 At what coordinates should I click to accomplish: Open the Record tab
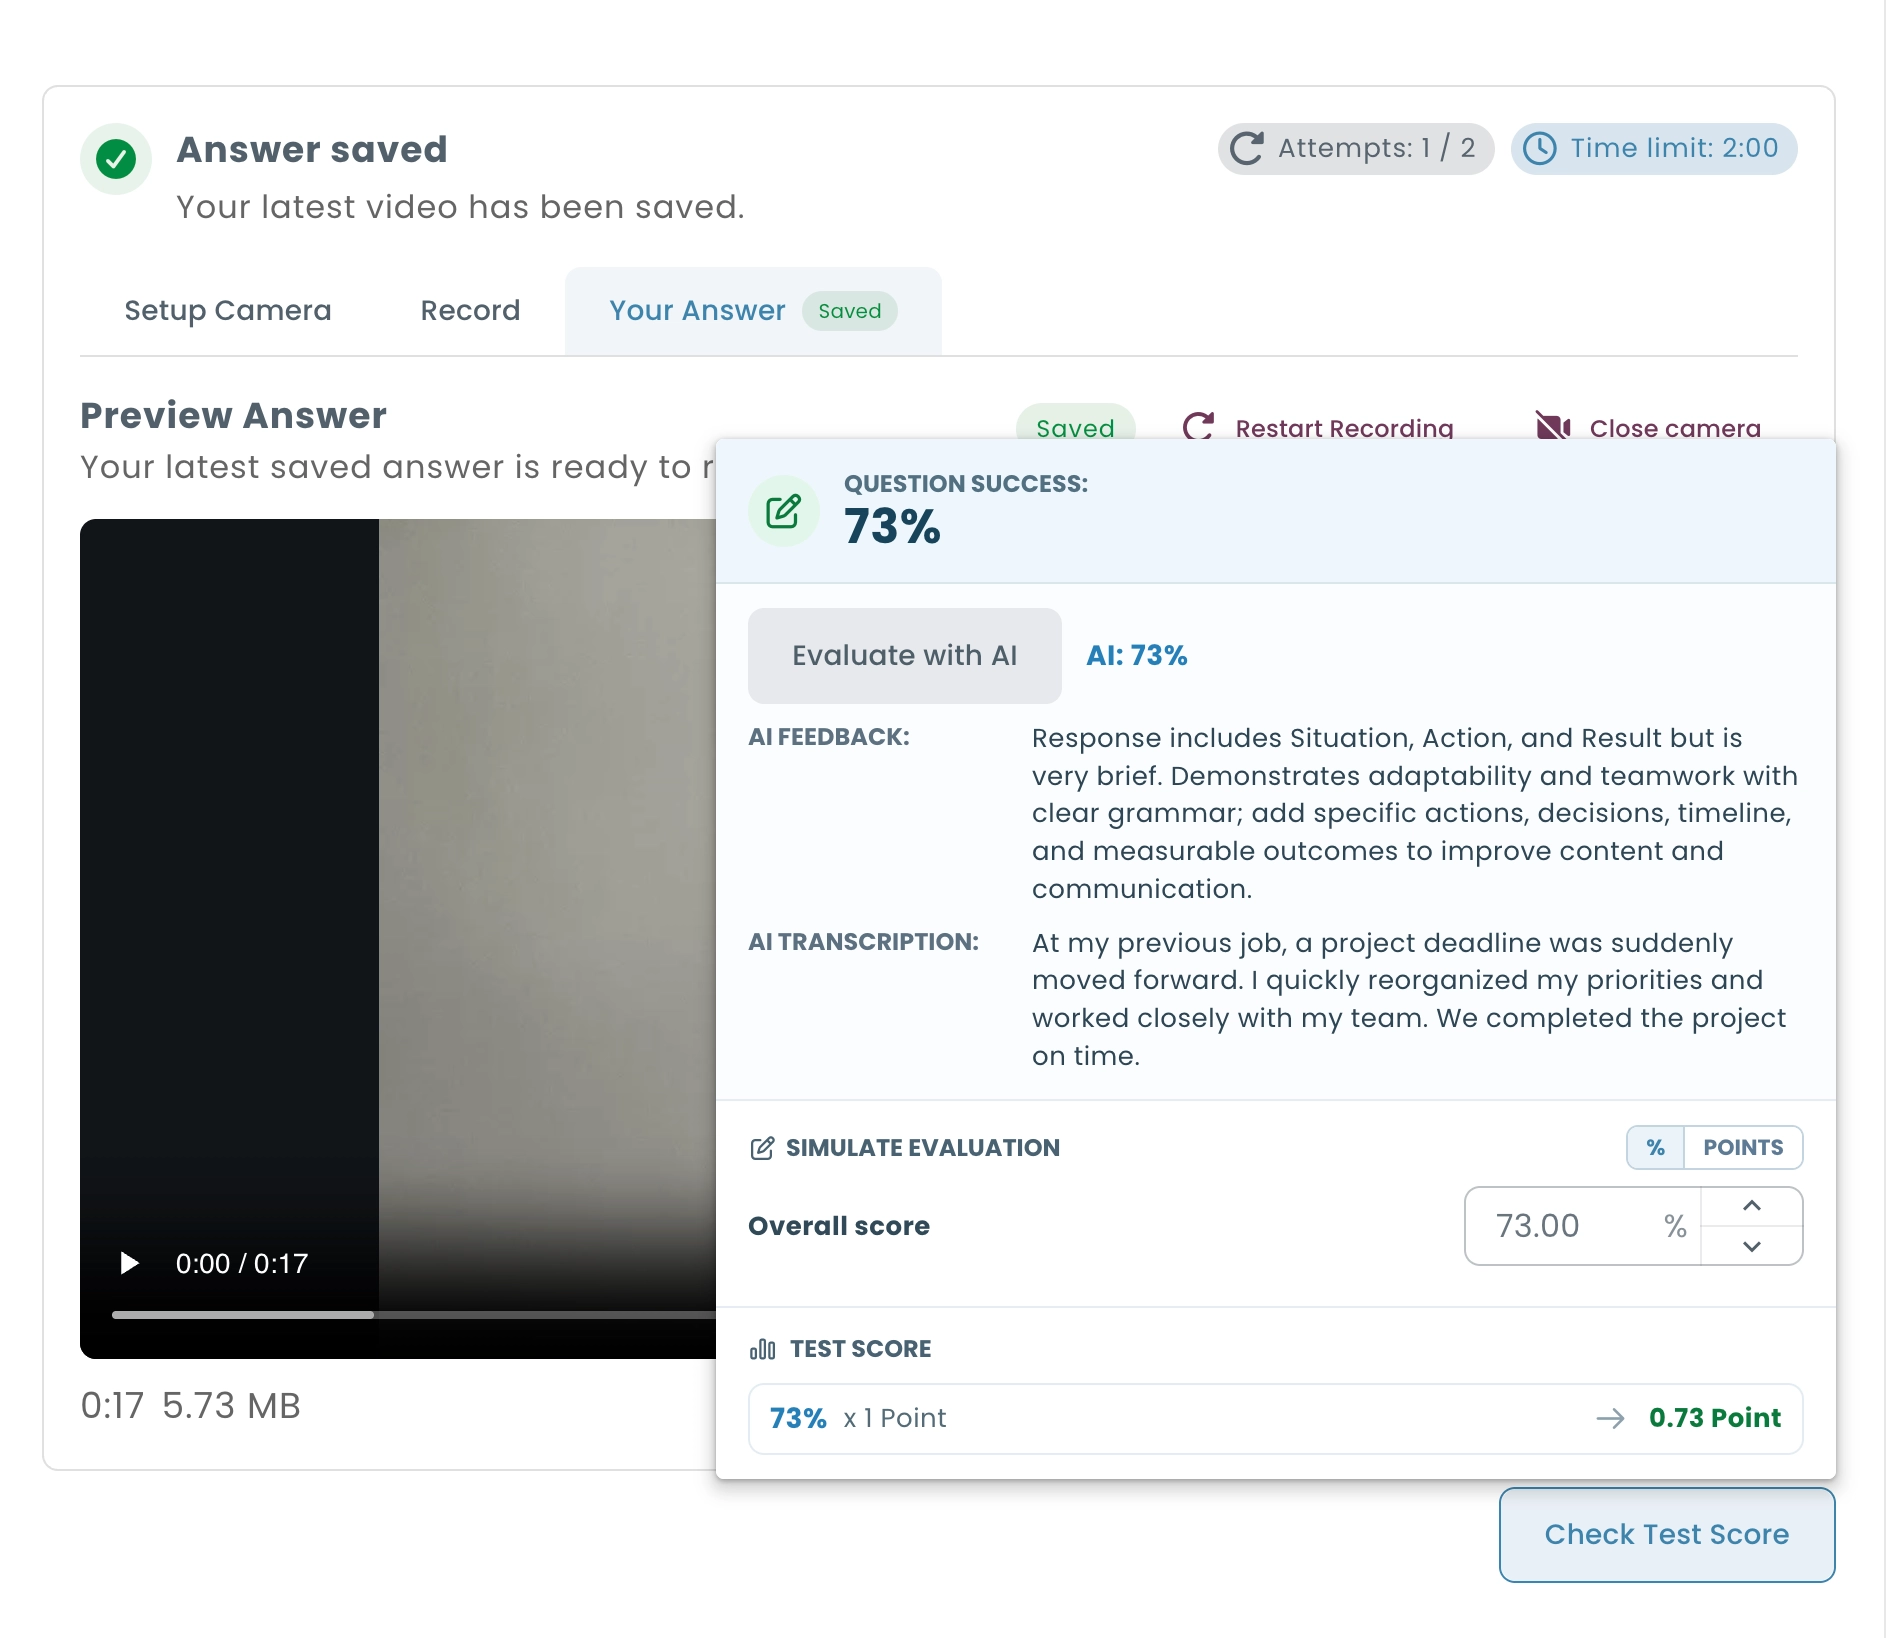[470, 311]
